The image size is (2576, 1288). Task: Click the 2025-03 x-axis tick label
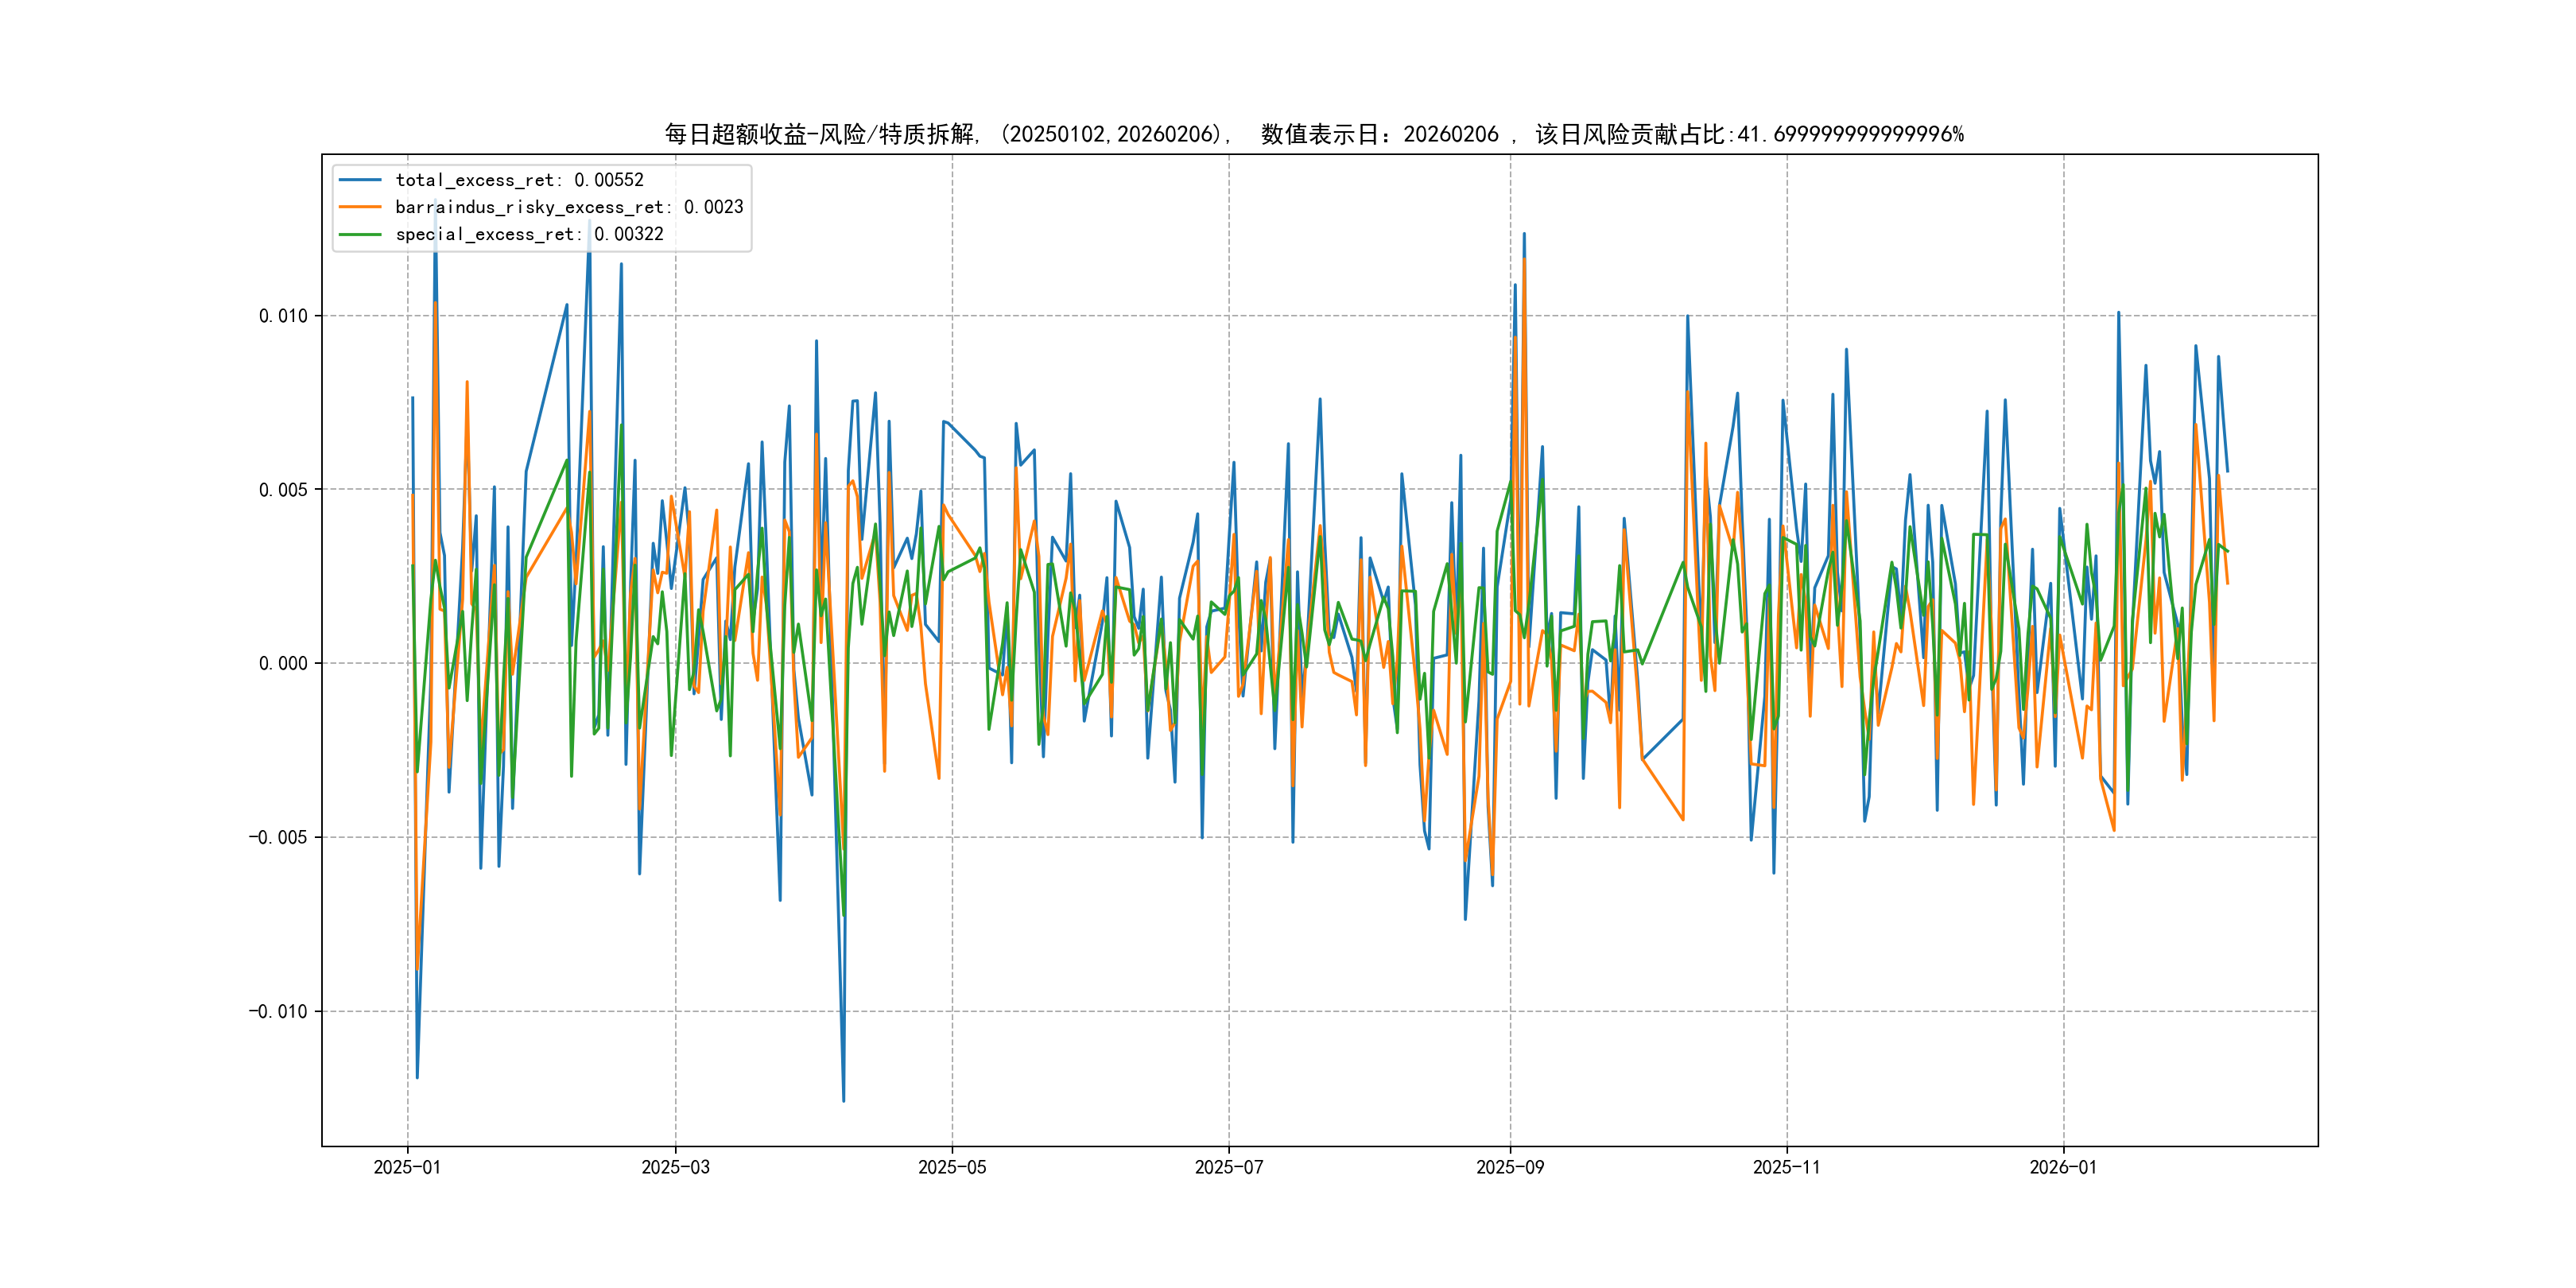(675, 1167)
